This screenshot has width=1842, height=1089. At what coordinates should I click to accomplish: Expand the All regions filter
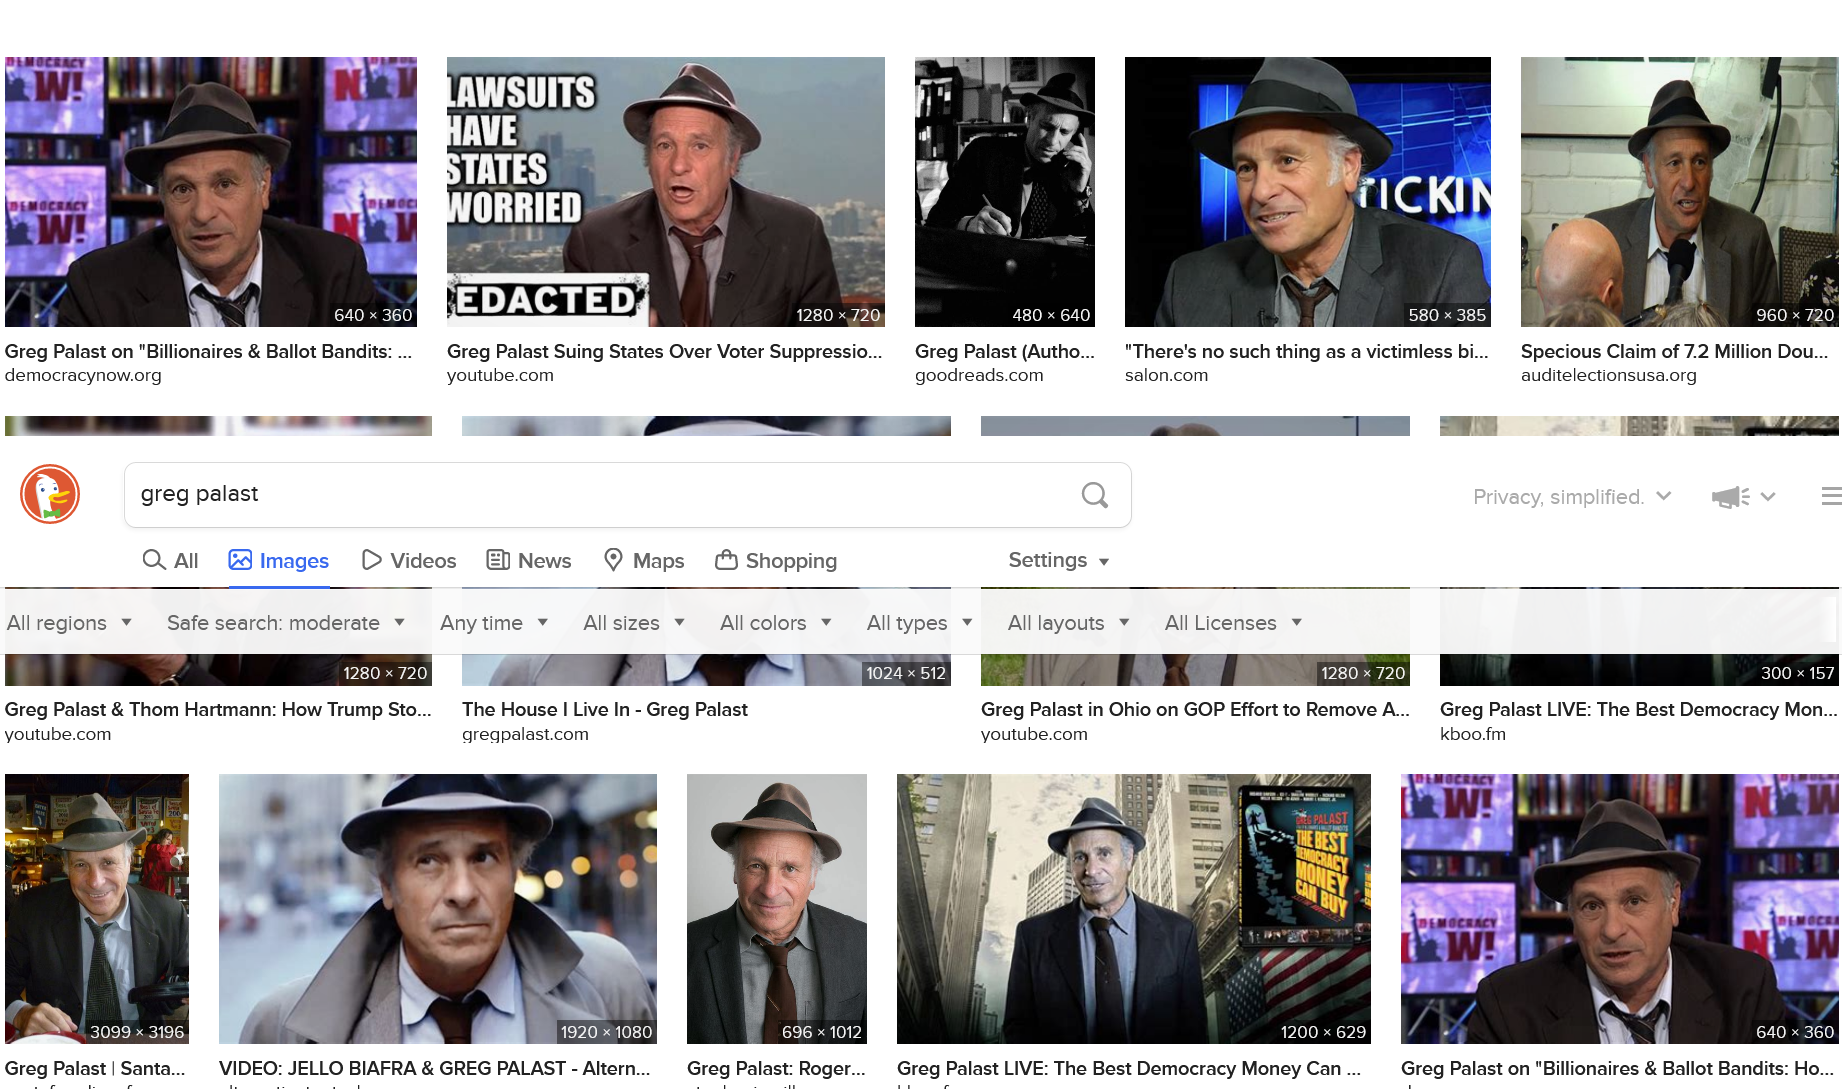(69, 622)
